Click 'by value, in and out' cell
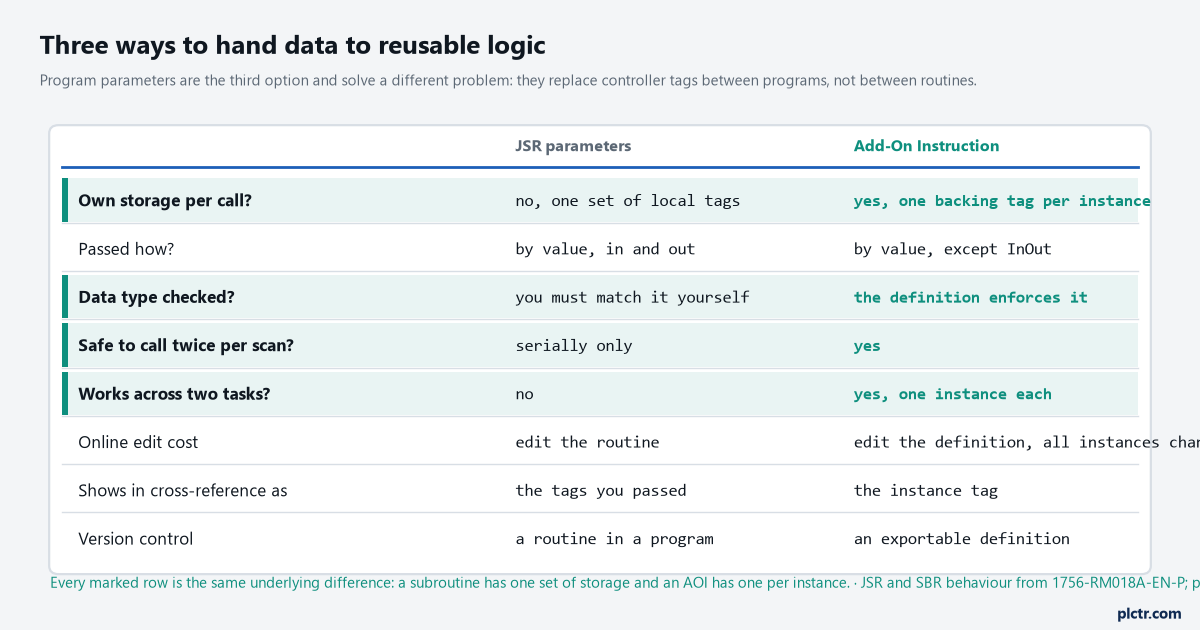The height and width of the screenshot is (630, 1200). pos(605,249)
